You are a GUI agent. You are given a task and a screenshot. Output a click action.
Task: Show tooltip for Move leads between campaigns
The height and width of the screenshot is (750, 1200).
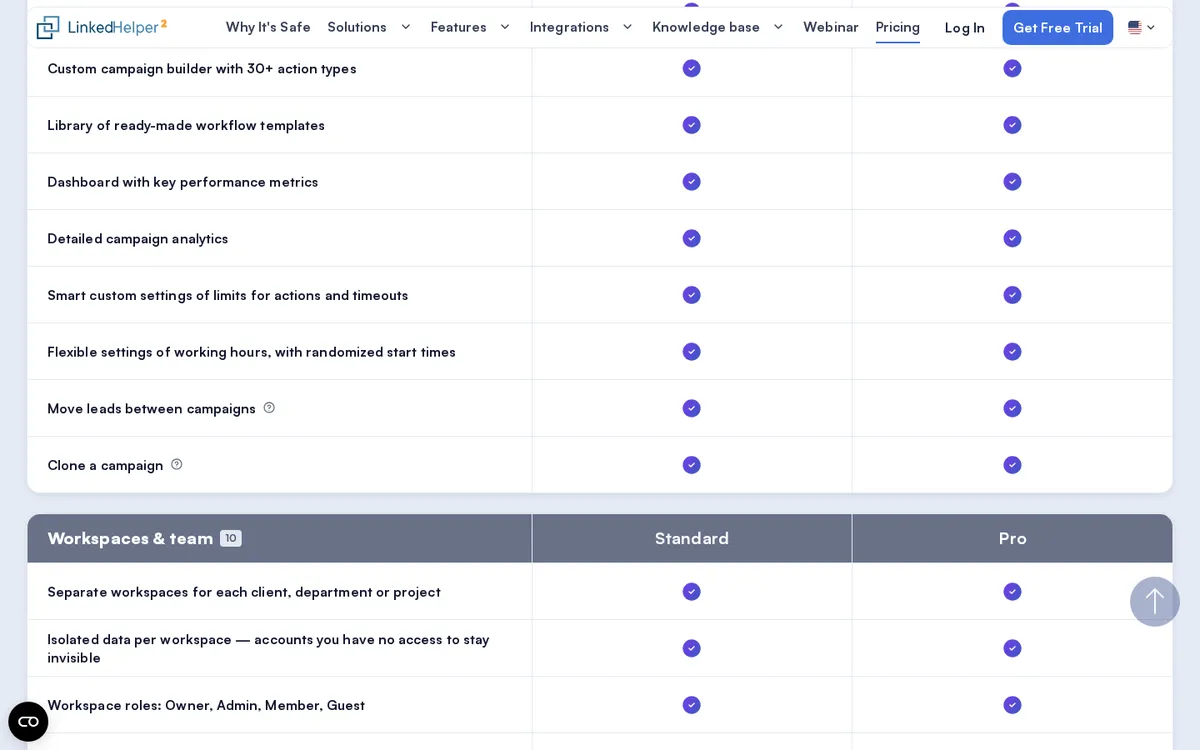tap(269, 408)
